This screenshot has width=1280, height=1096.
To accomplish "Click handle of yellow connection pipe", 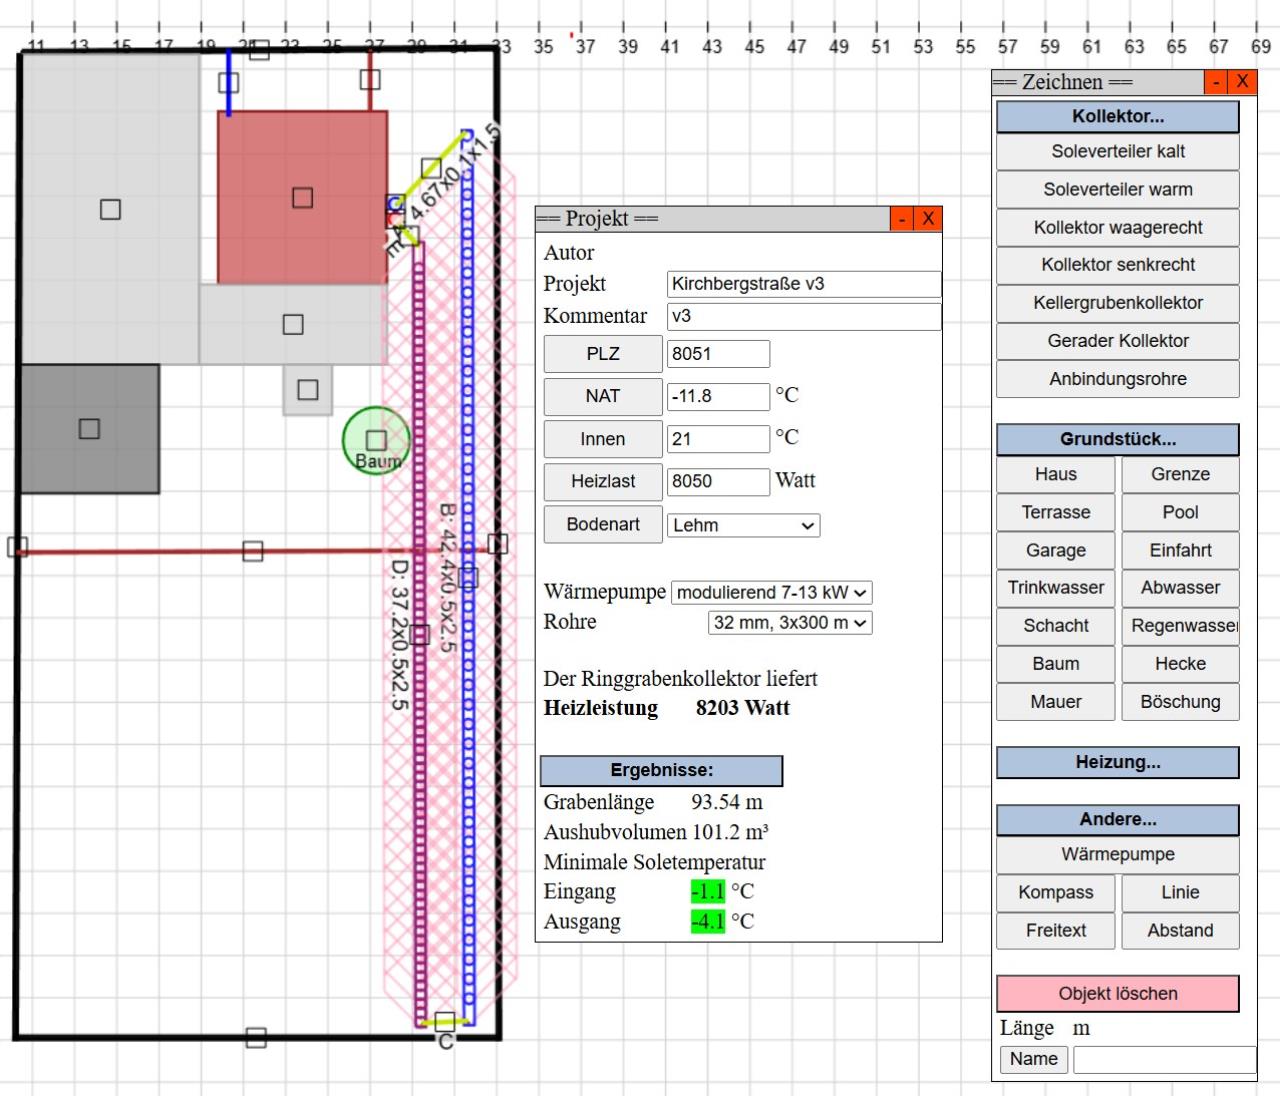I will coord(431,168).
